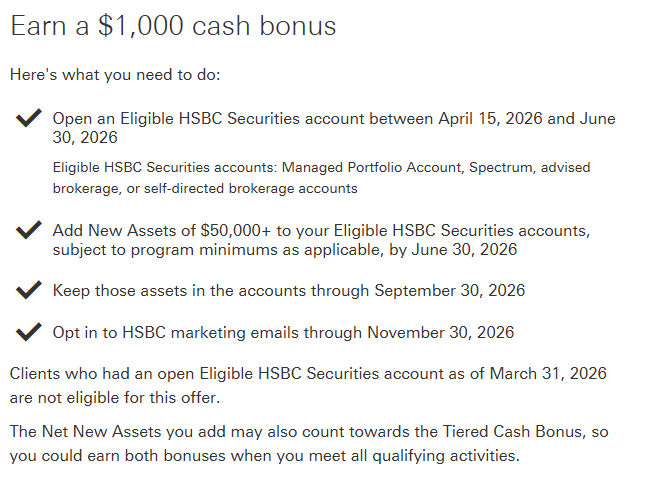Click the checkmark beside Keep those assets
The width and height of the screenshot is (663, 488).
tap(28, 291)
